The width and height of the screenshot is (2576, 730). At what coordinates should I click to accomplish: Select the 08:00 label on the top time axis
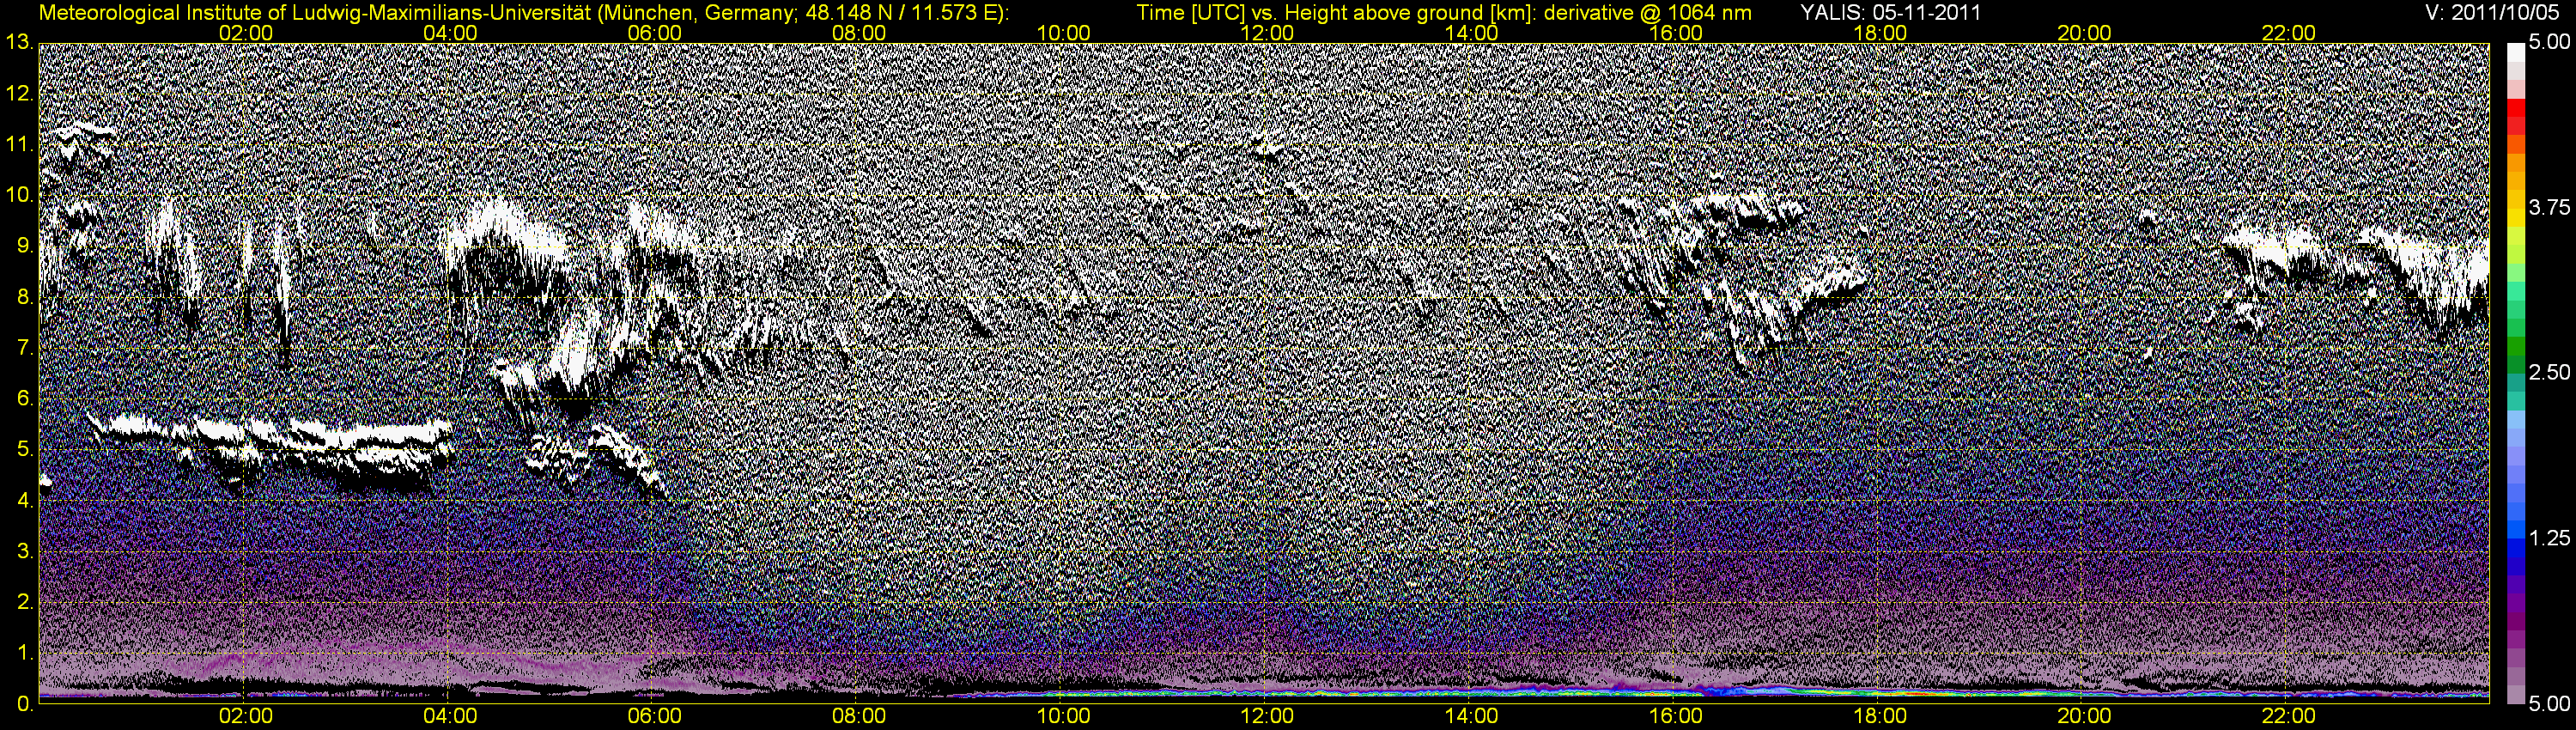click(859, 33)
